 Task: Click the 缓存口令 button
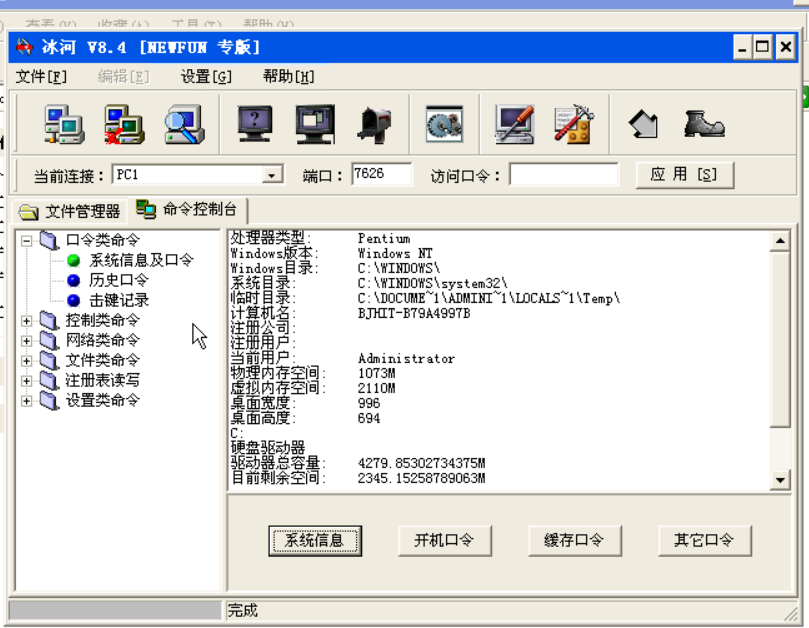574,541
